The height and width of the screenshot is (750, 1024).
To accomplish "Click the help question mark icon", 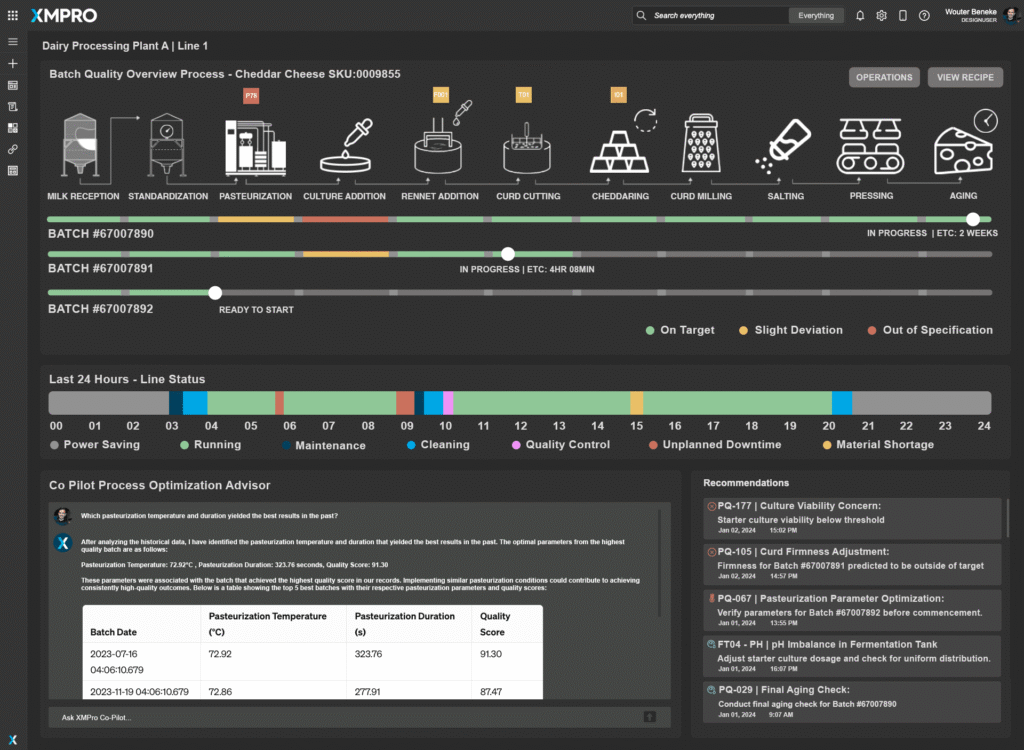I will 924,16.
